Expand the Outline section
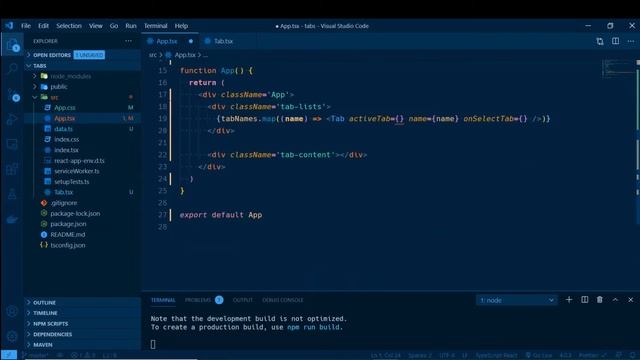 click(44, 302)
